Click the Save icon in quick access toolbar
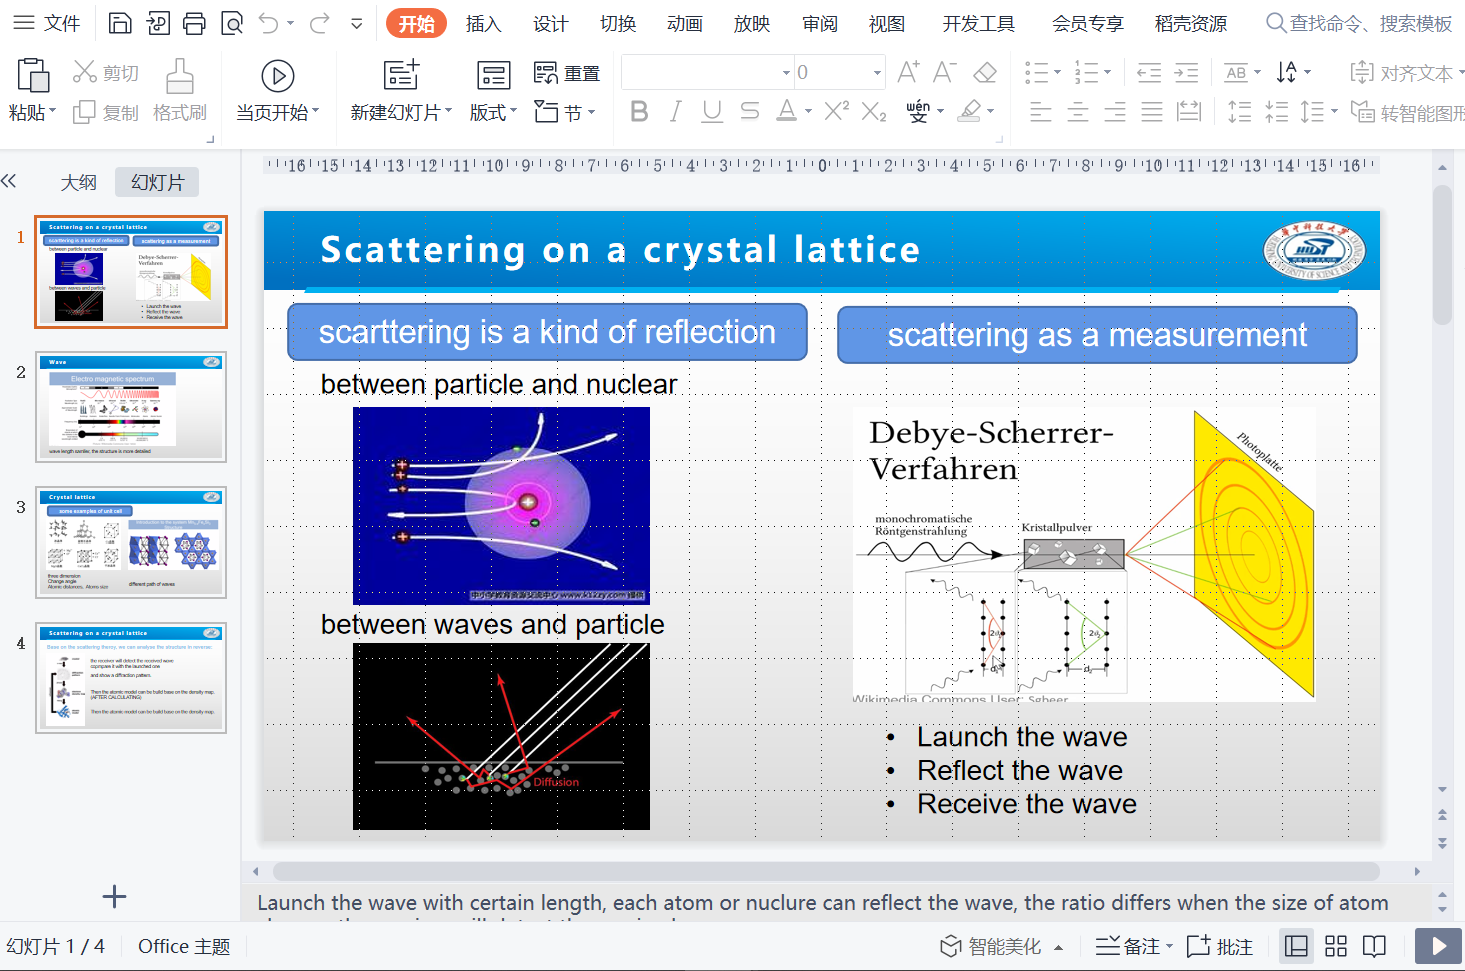Viewport: 1465px width, 971px height. 120,23
